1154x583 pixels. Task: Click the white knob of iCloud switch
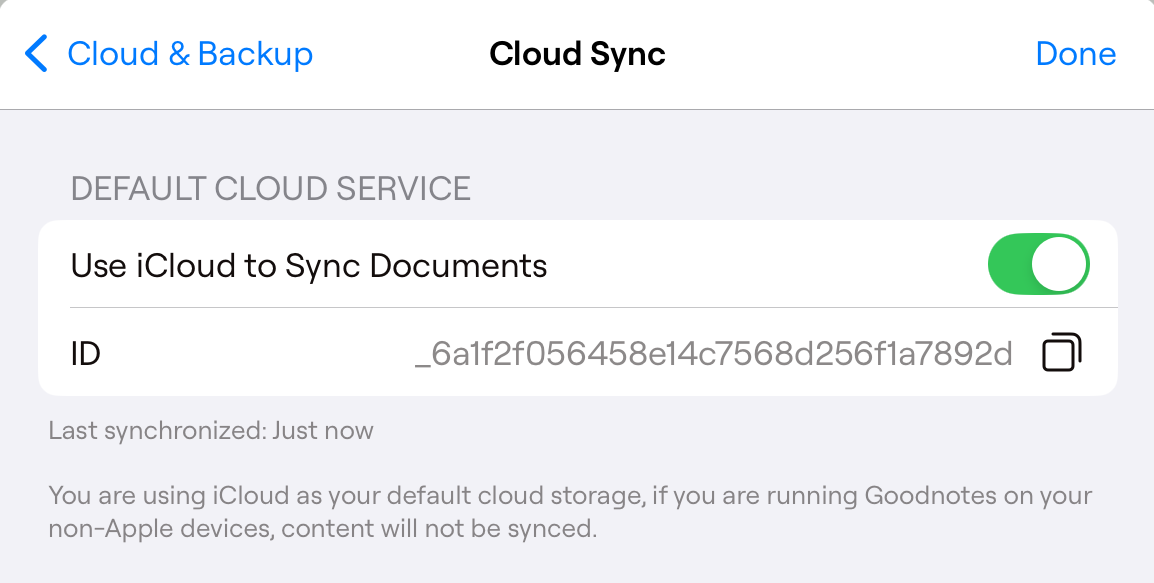point(1059,264)
